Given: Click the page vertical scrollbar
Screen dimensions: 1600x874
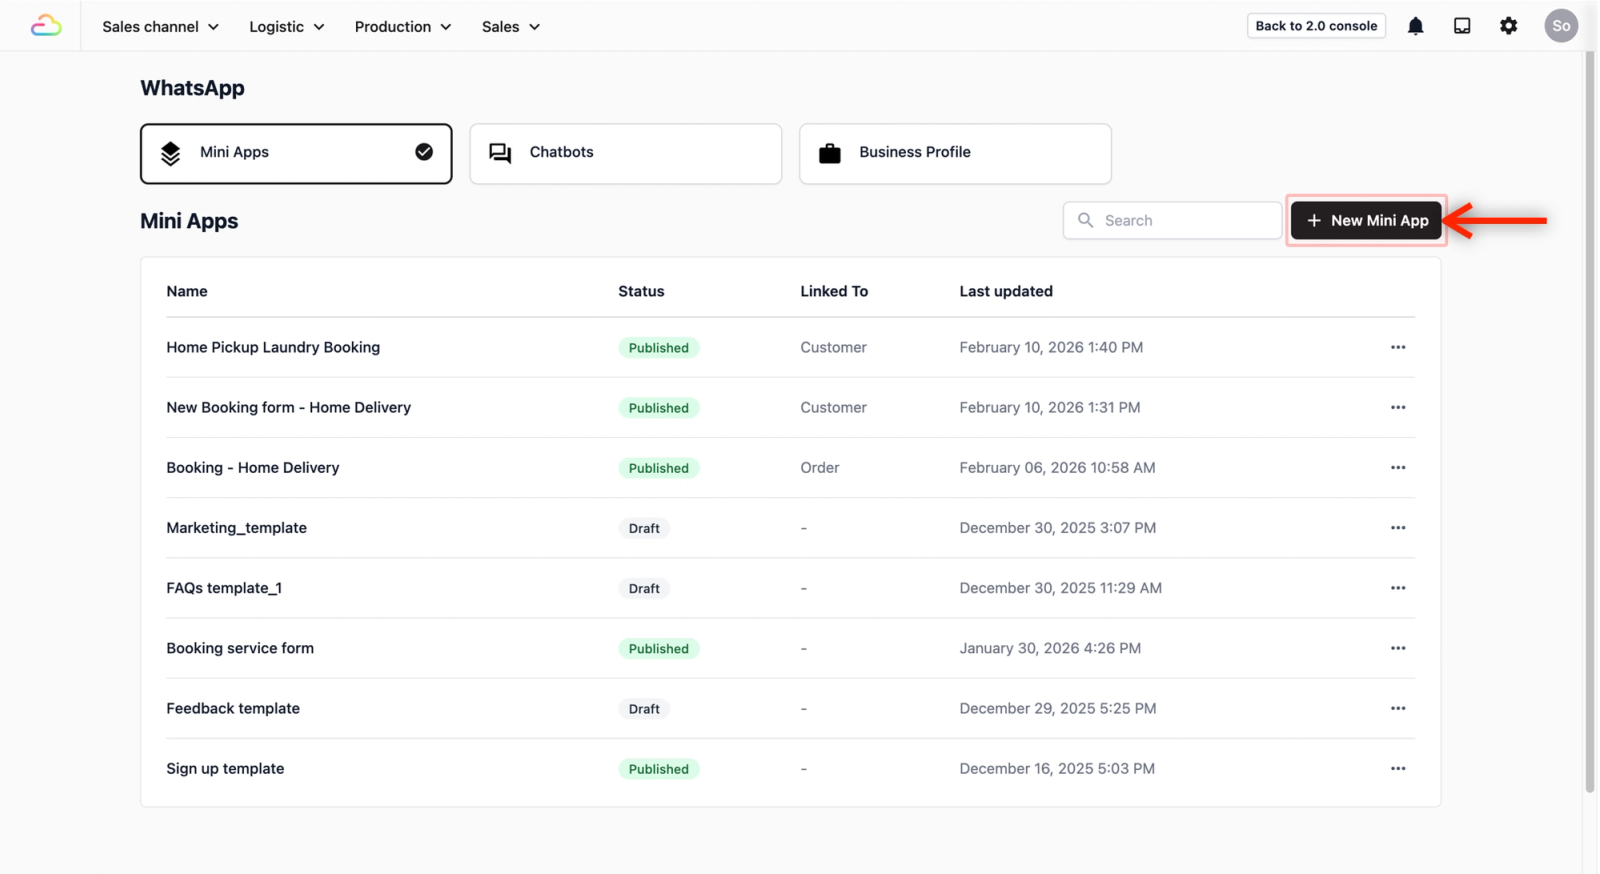Looking at the screenshot, I should [1590, 420].
